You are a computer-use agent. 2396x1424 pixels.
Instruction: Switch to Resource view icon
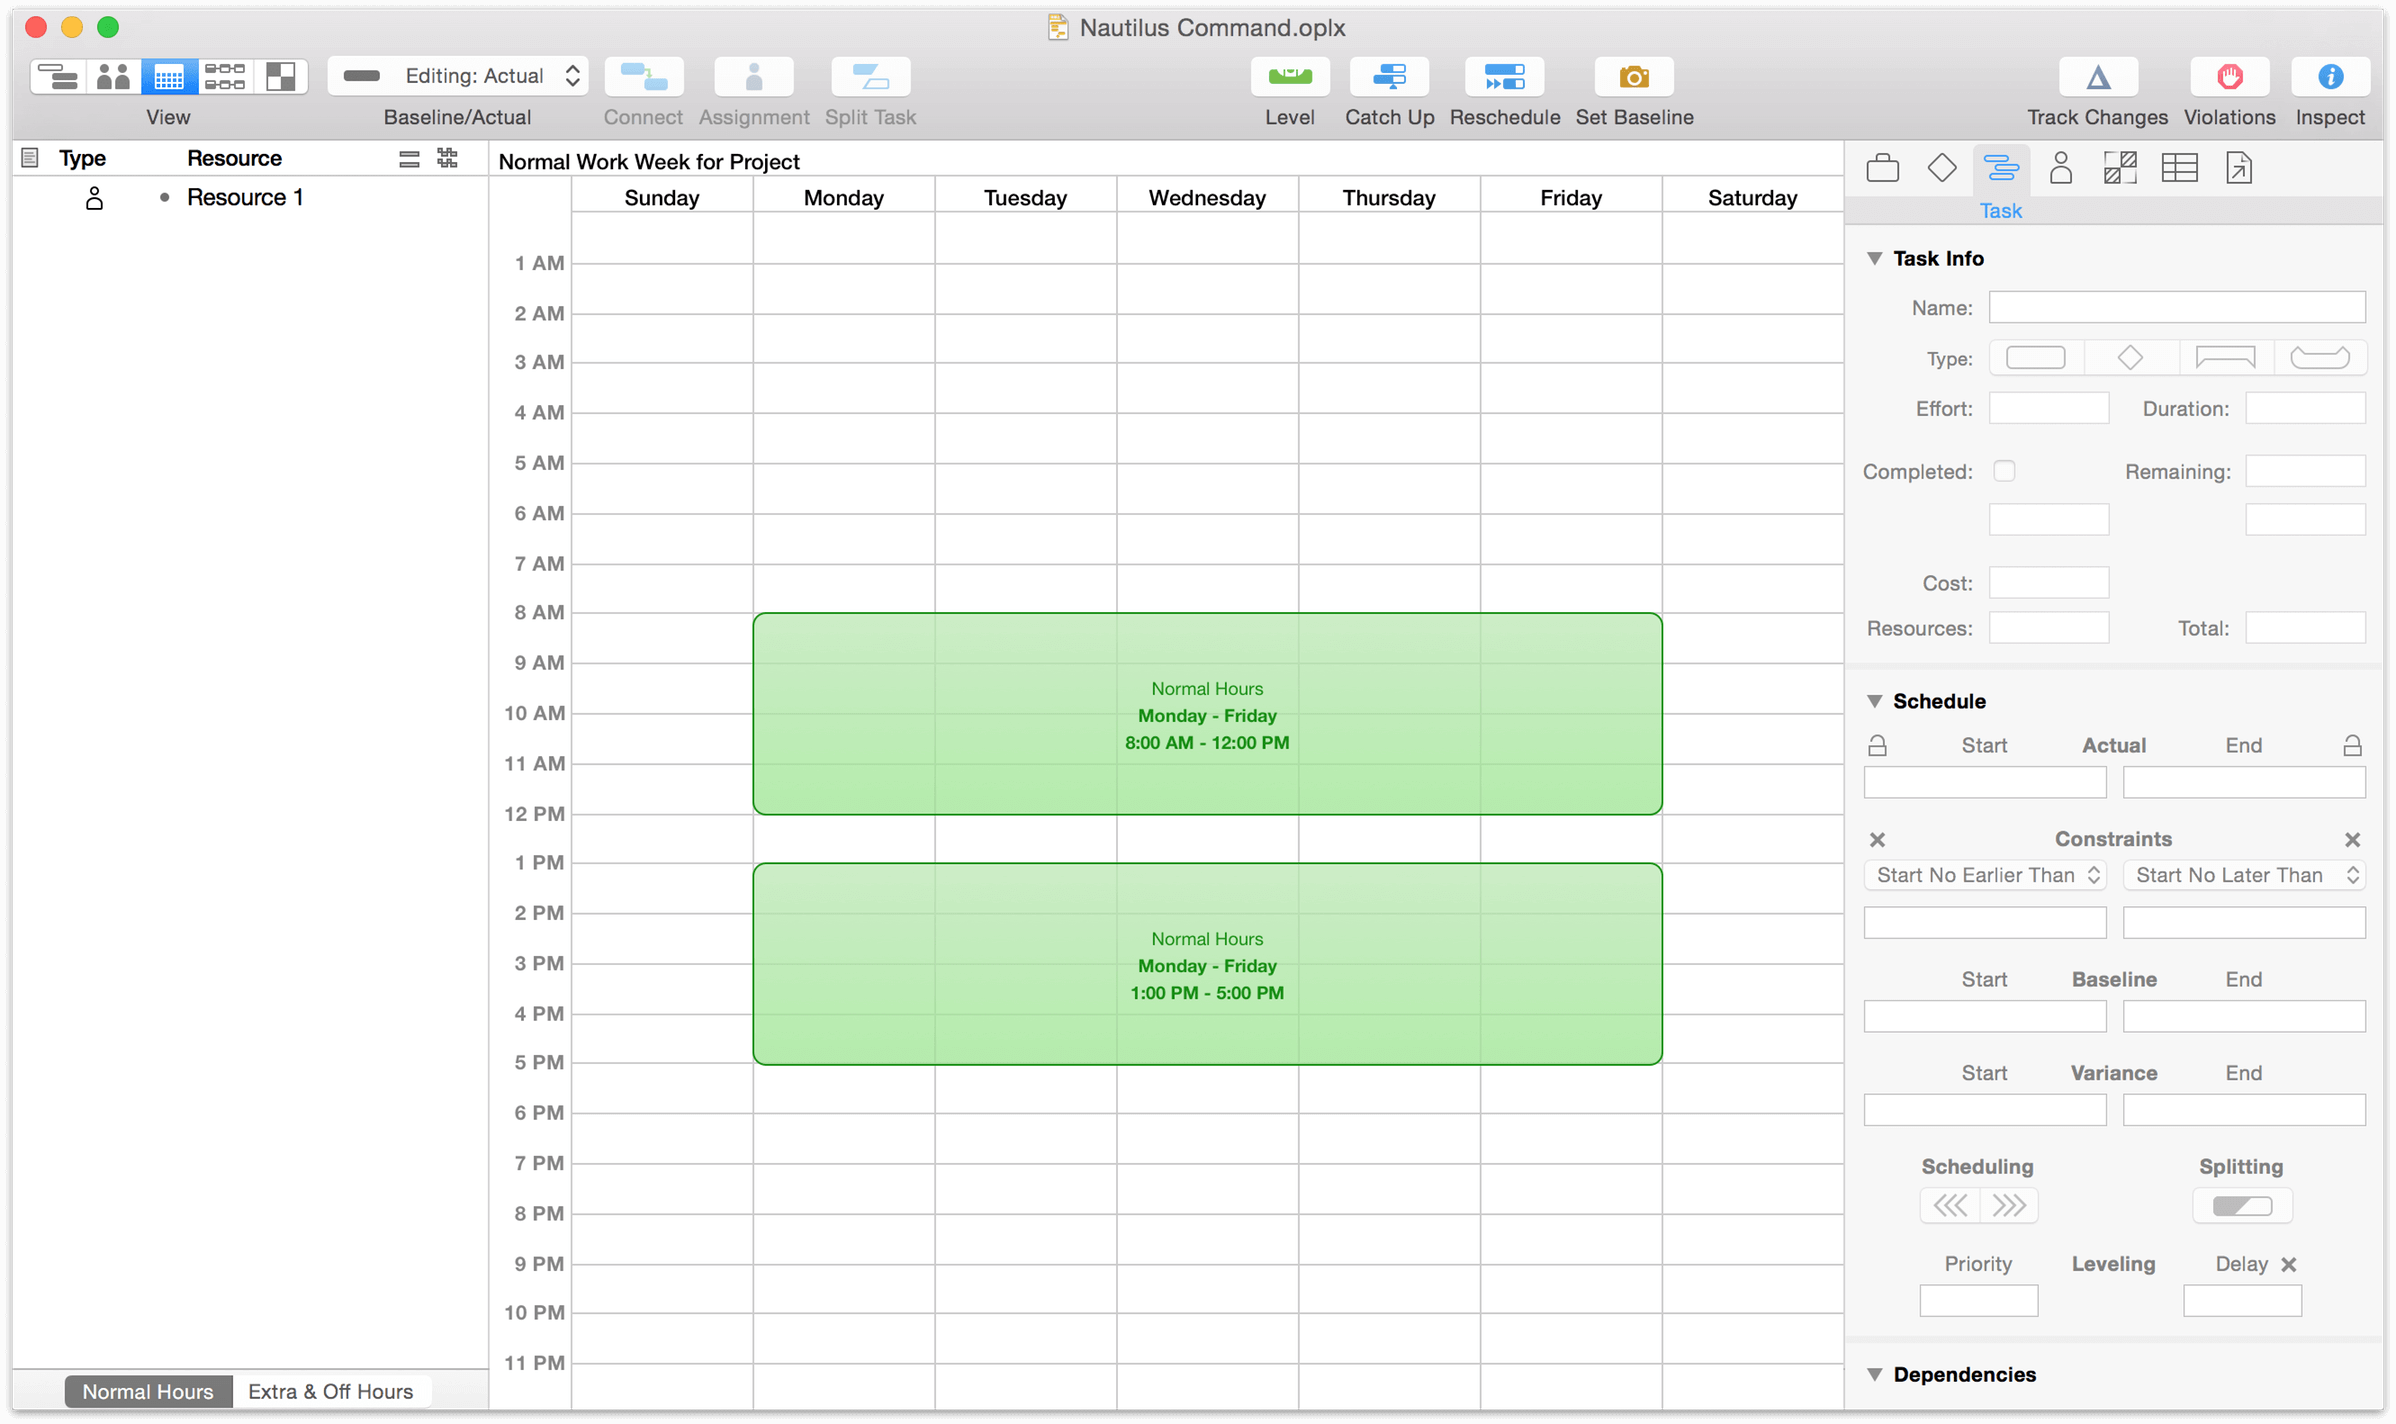point(114,77)
